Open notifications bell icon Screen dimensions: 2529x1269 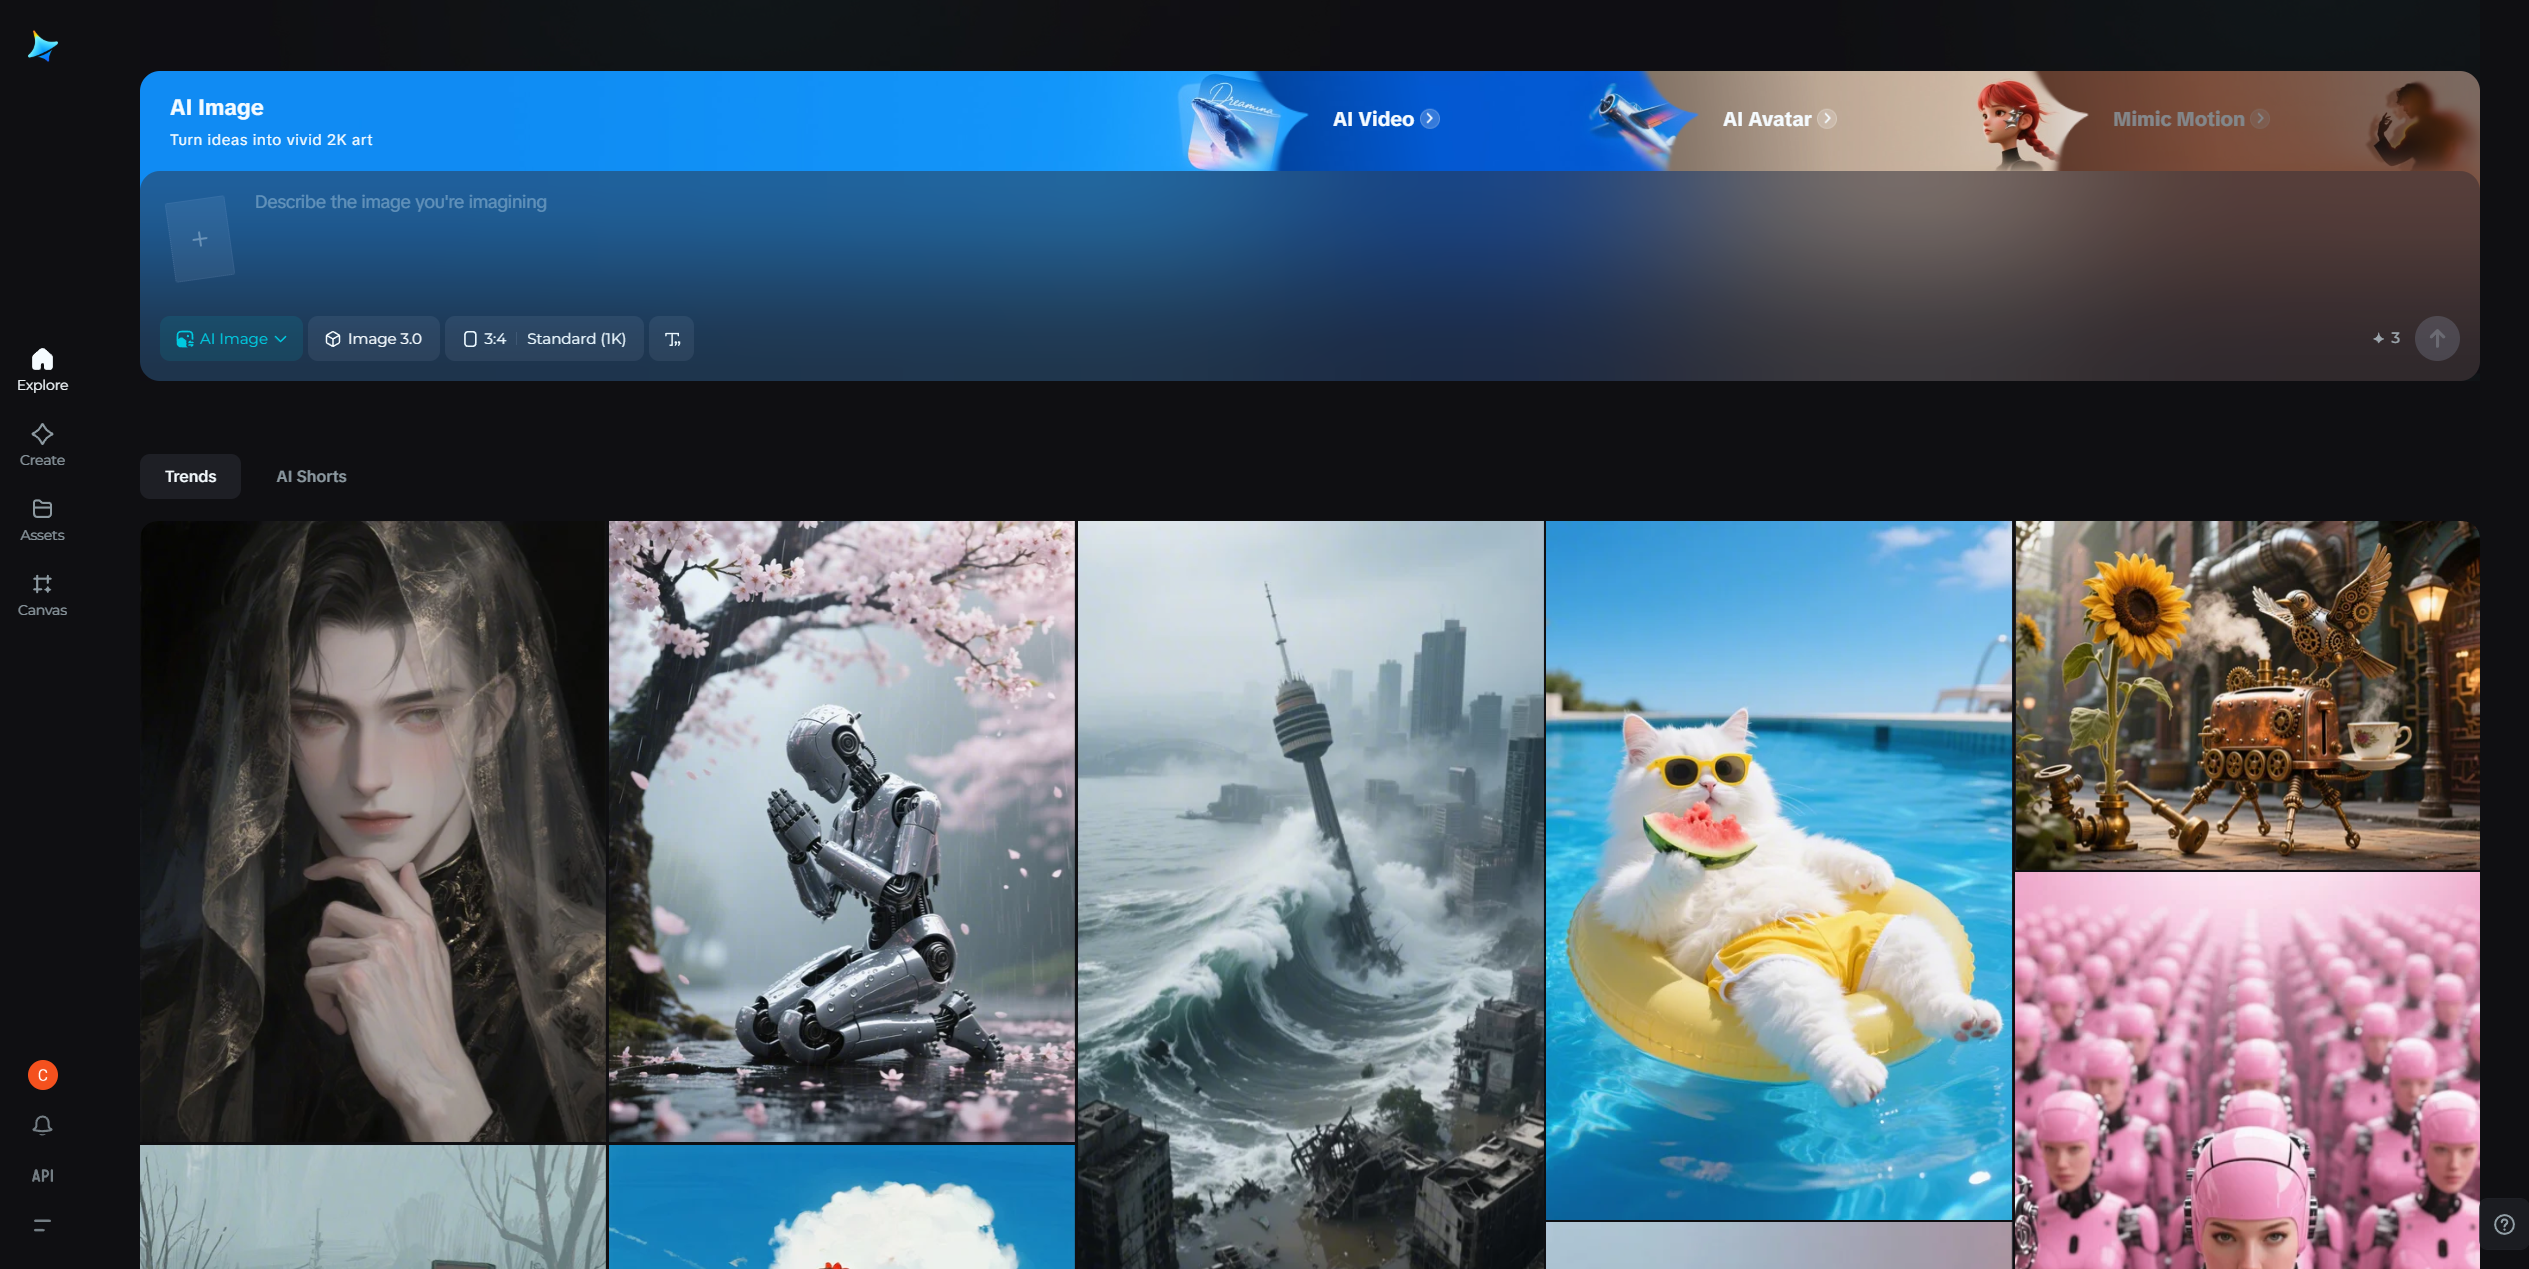[x=42, y=1125]
